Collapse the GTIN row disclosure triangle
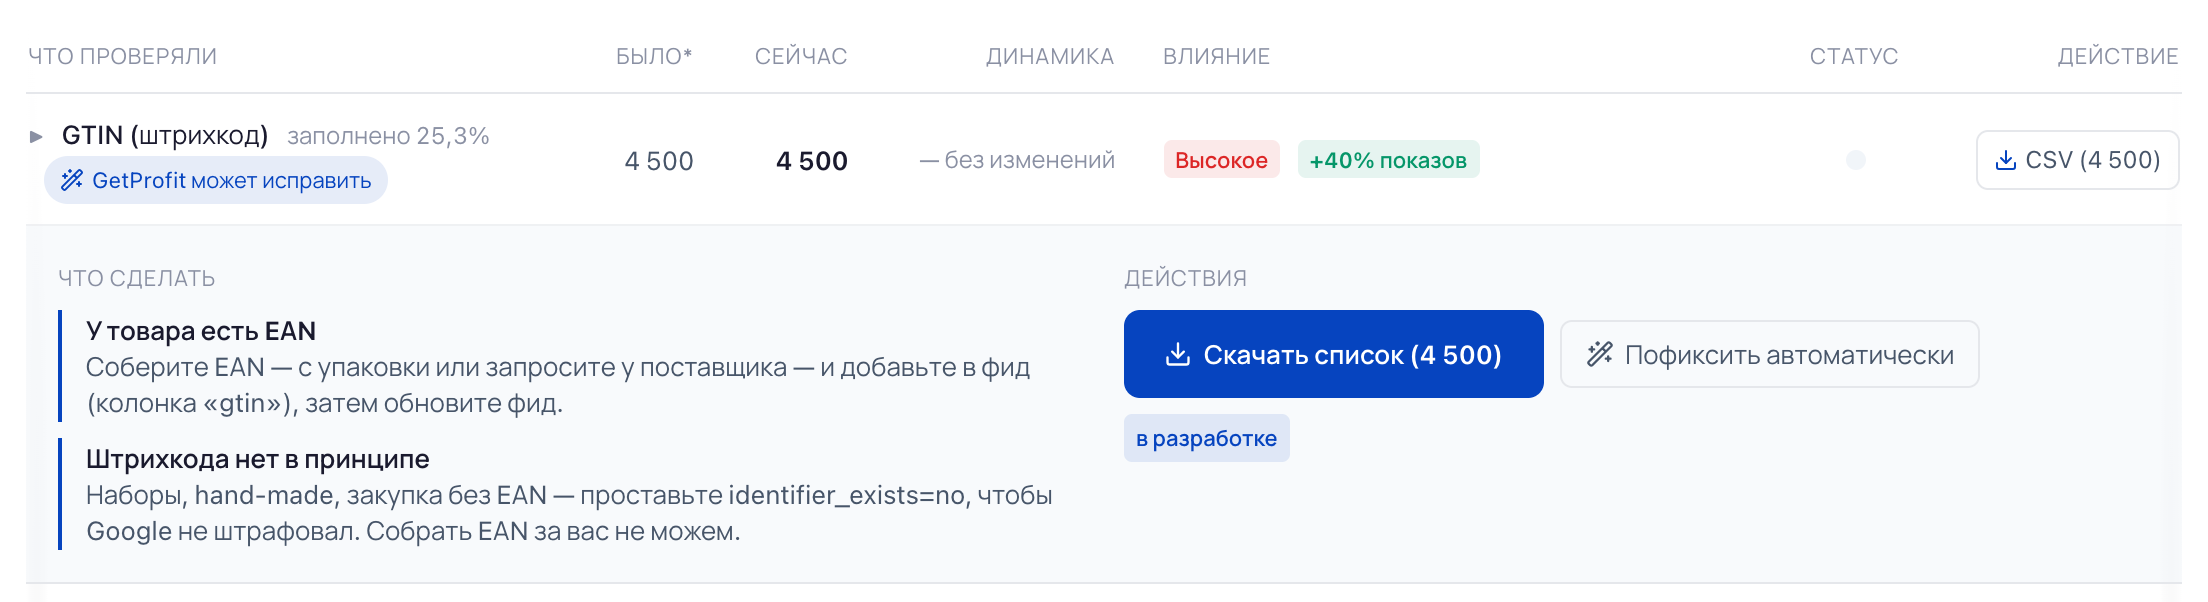 pos(36,136)
